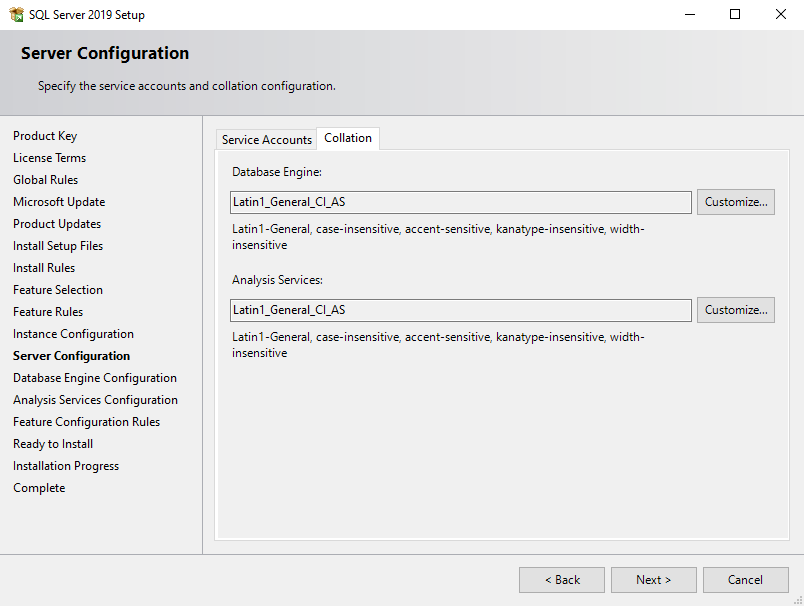This screenshot has height=606, width=804.
Task: Click the License Terms step
Action: click(x=50, y=158)
